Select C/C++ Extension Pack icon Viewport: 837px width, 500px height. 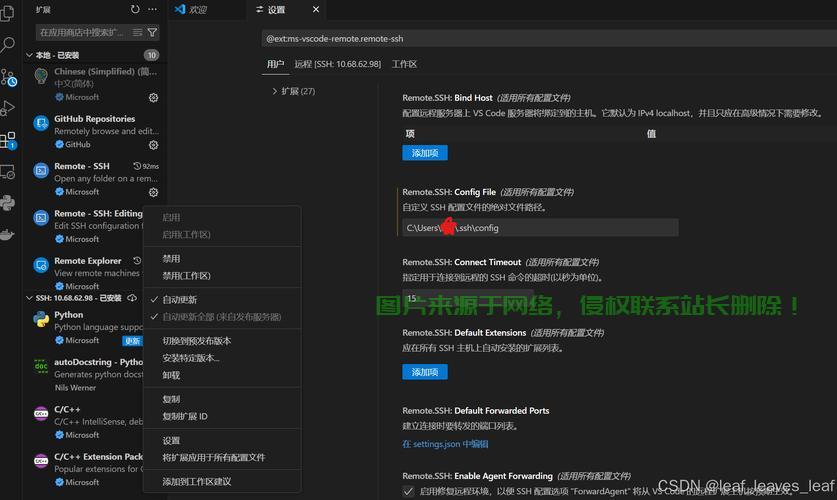(41, 461)
